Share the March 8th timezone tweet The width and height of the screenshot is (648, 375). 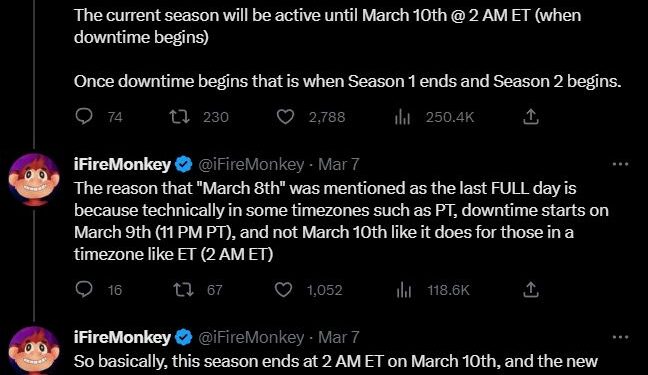[531, 290]
